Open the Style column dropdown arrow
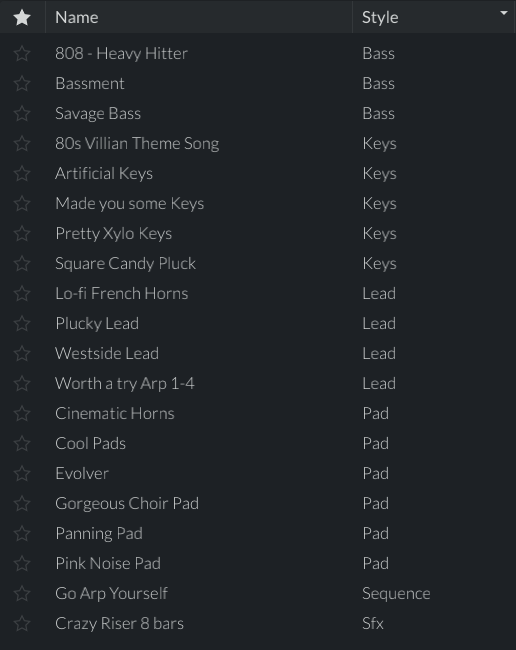Image resolution: width=516 pixels, height=650 pixels. (x=504, y=13)
